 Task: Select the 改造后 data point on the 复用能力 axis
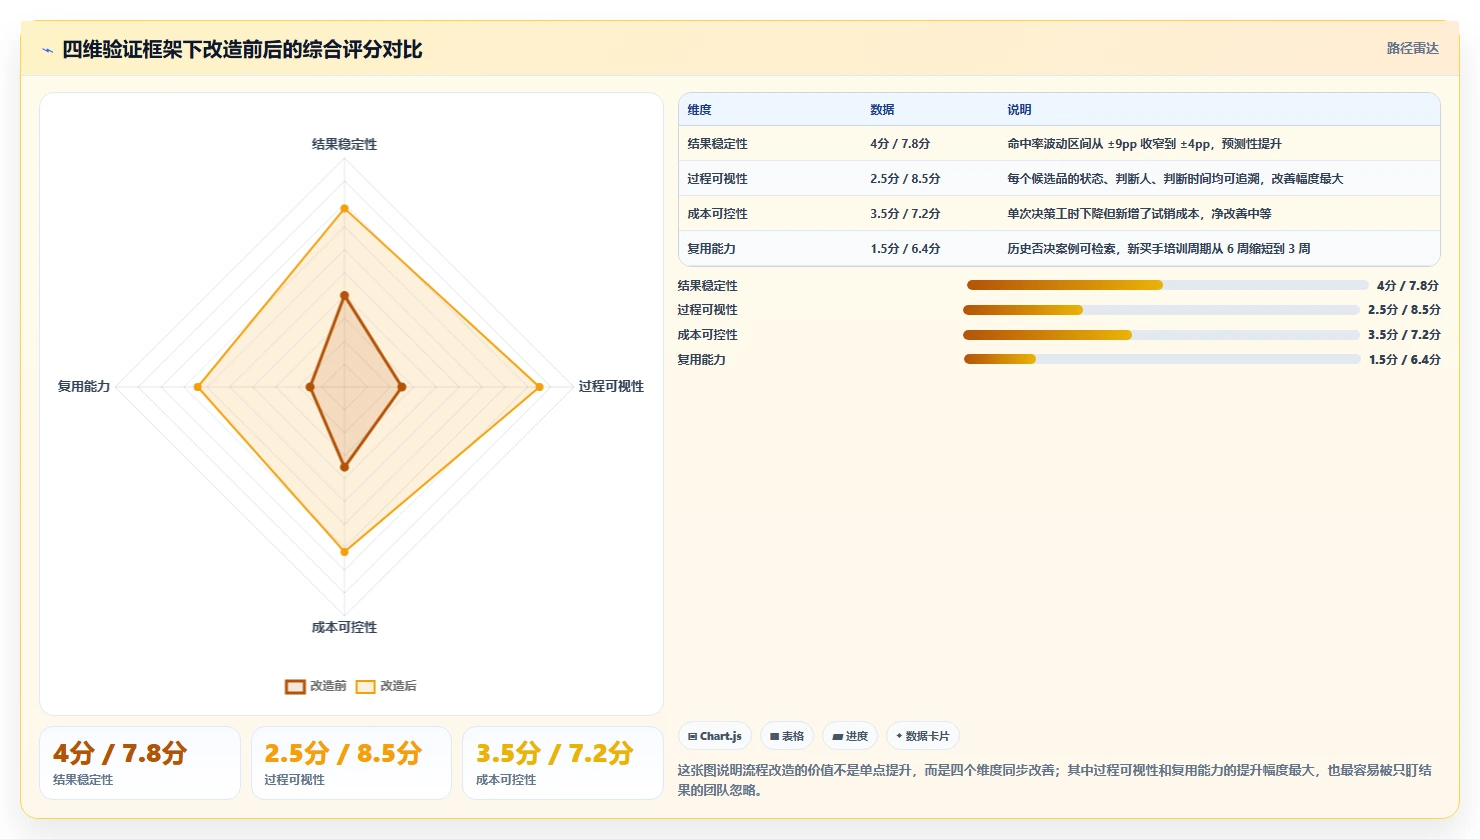[x=198, y=387]
